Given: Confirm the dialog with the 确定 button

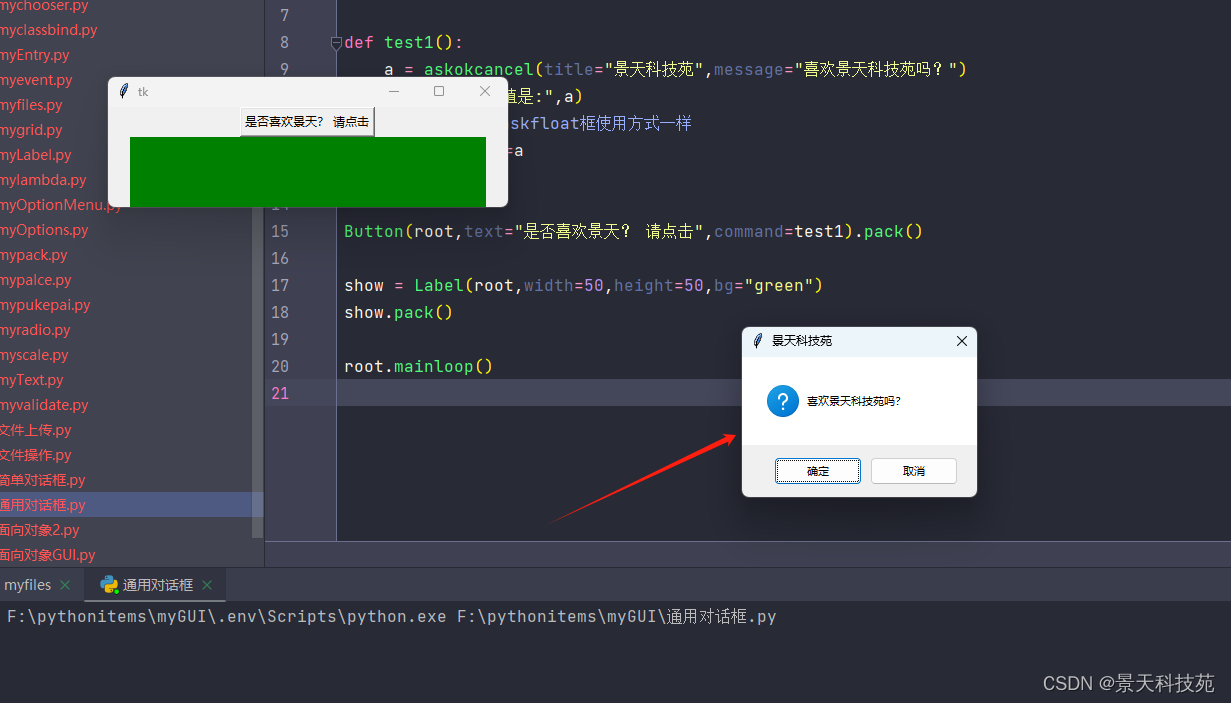Looking at the screenshot, I should 818,471.
